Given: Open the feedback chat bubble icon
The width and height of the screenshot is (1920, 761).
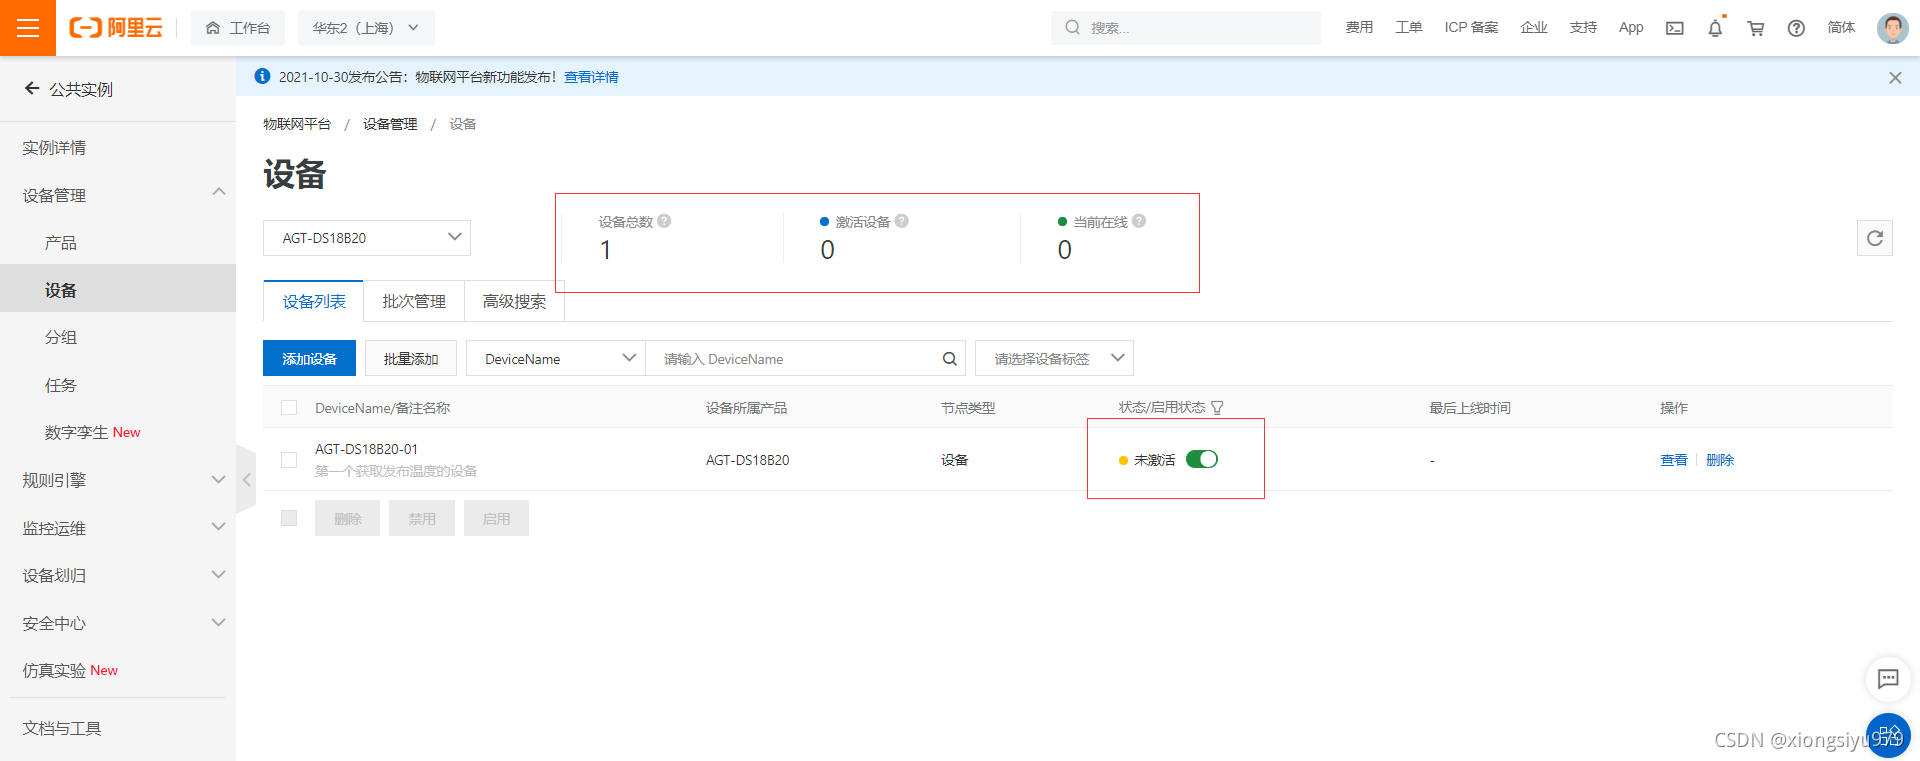Looking at the screenshot, I should 1888,679.
